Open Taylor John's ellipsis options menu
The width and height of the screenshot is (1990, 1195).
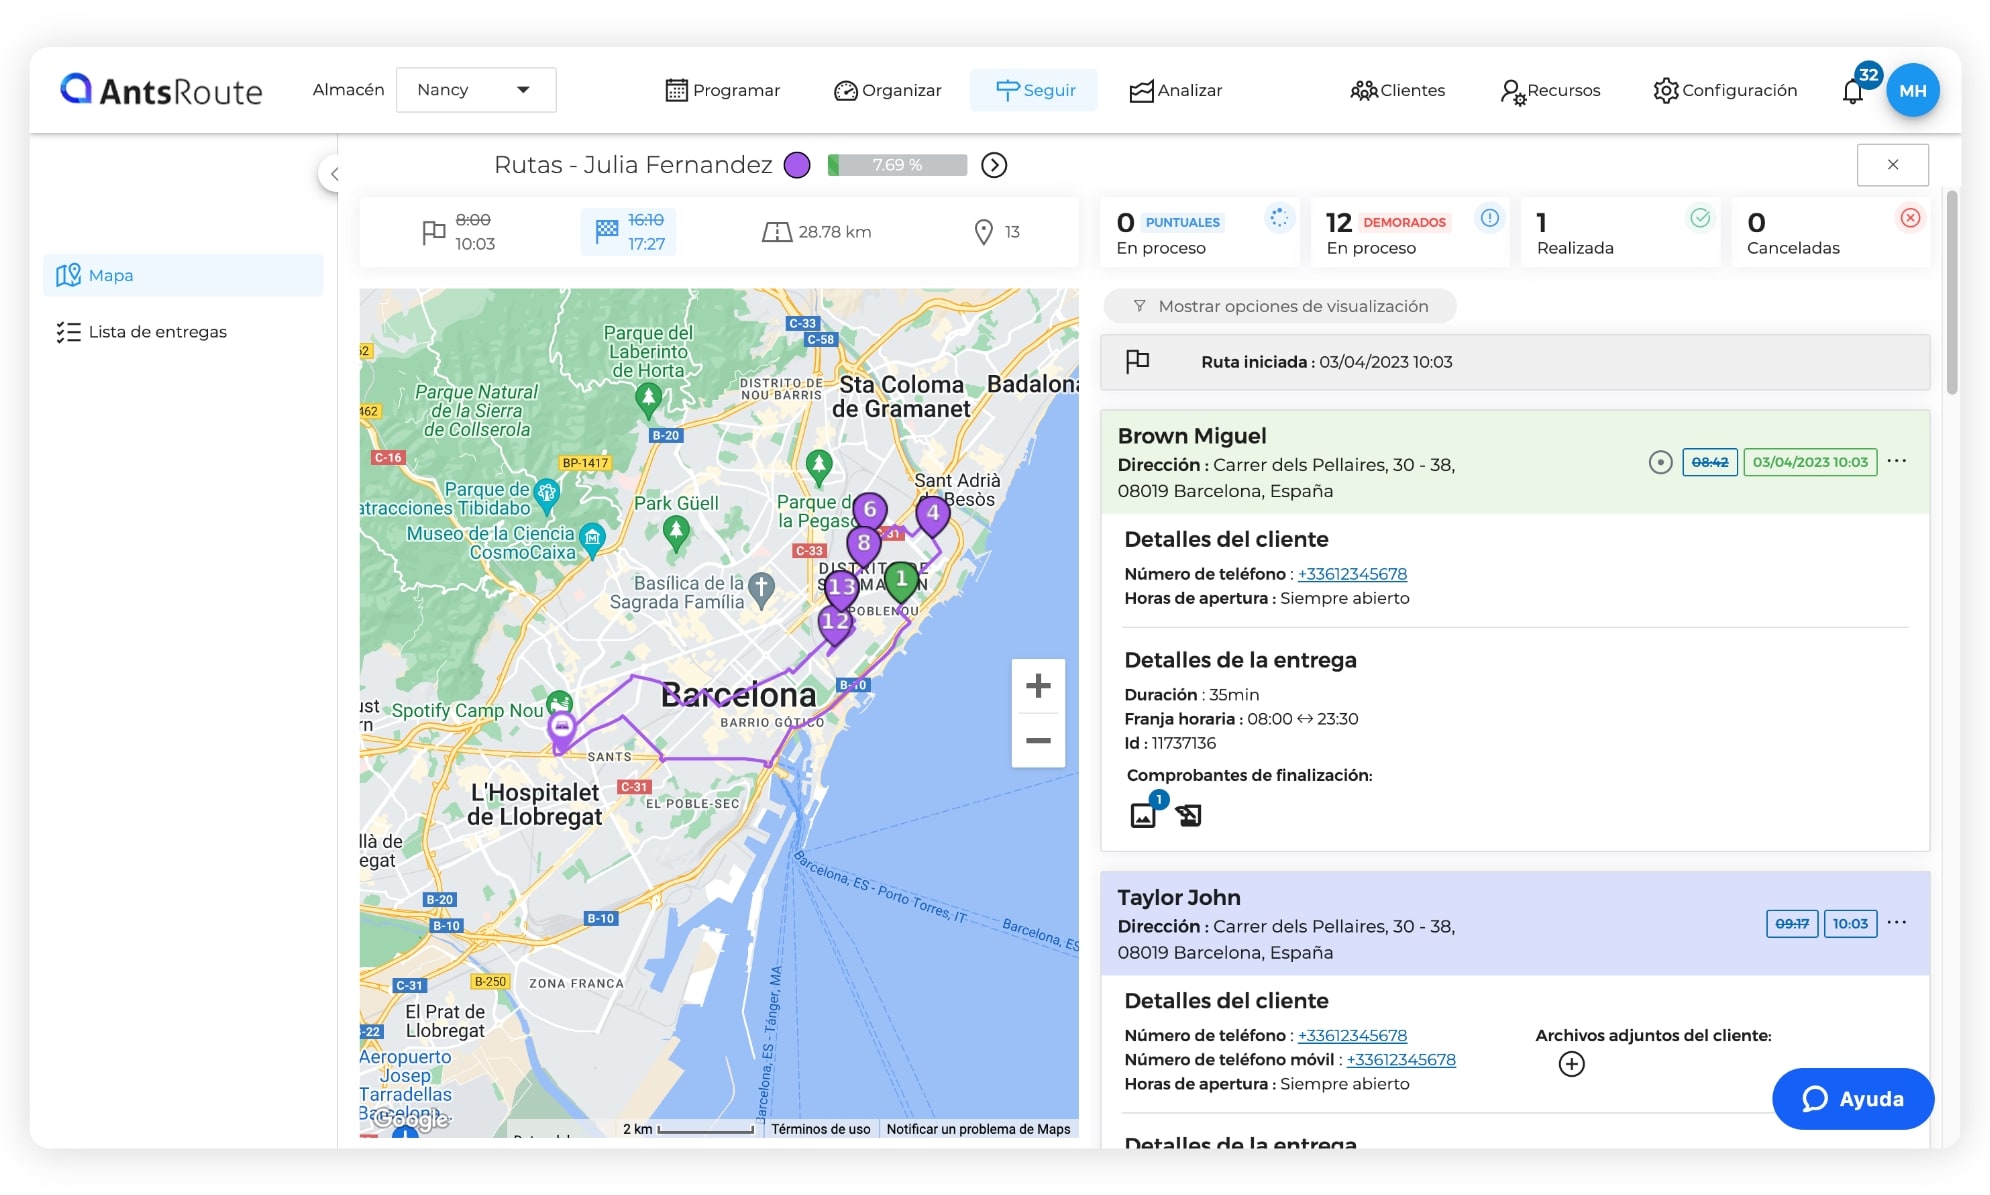click(x=1896, y=924)
